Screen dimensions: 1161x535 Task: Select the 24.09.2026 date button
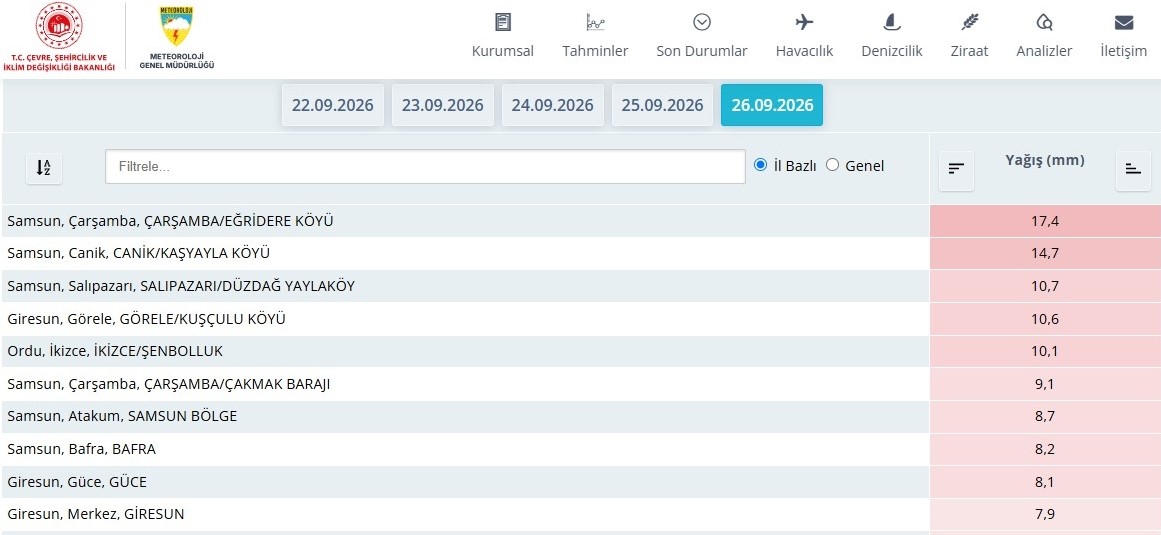(x=552, y=105)
